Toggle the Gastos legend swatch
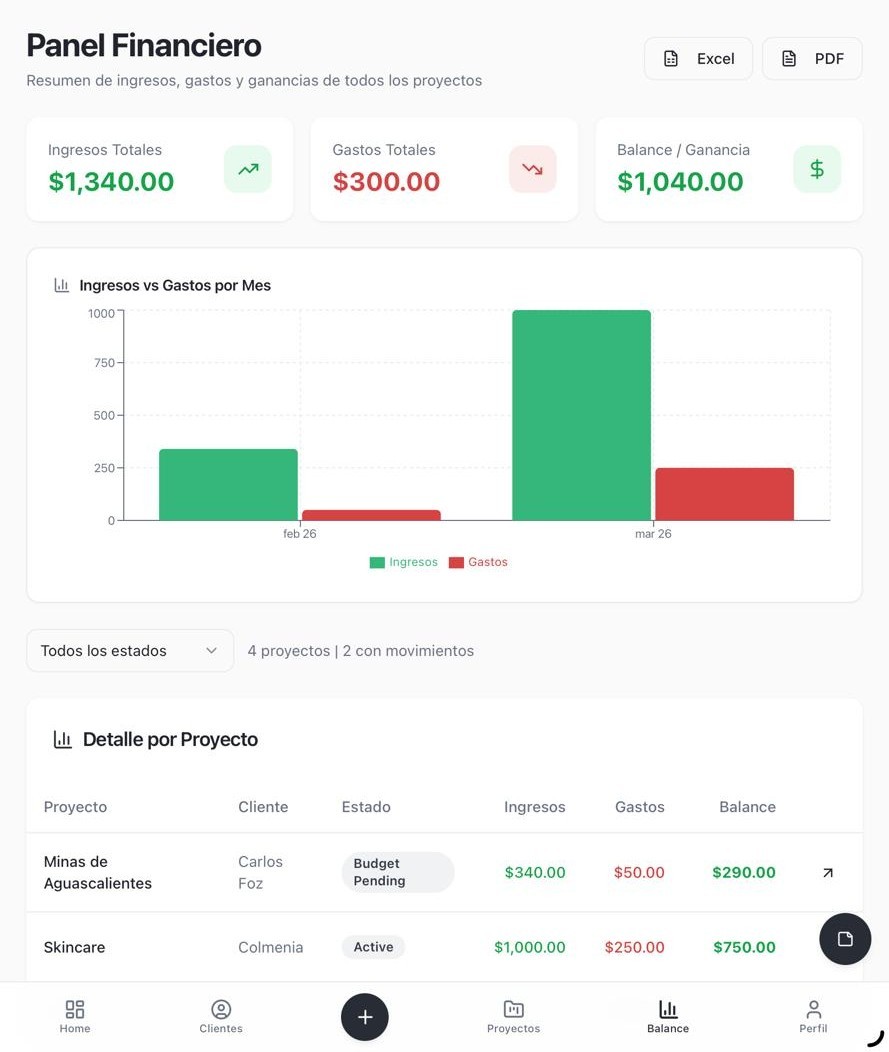The width and height of the screenshot is (889, 1052). pos(456,562)
